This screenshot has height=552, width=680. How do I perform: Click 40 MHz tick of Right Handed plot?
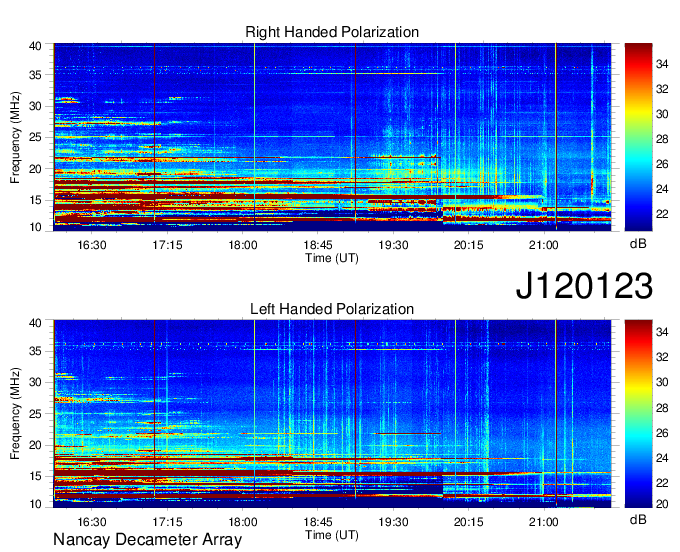(35, 46)
